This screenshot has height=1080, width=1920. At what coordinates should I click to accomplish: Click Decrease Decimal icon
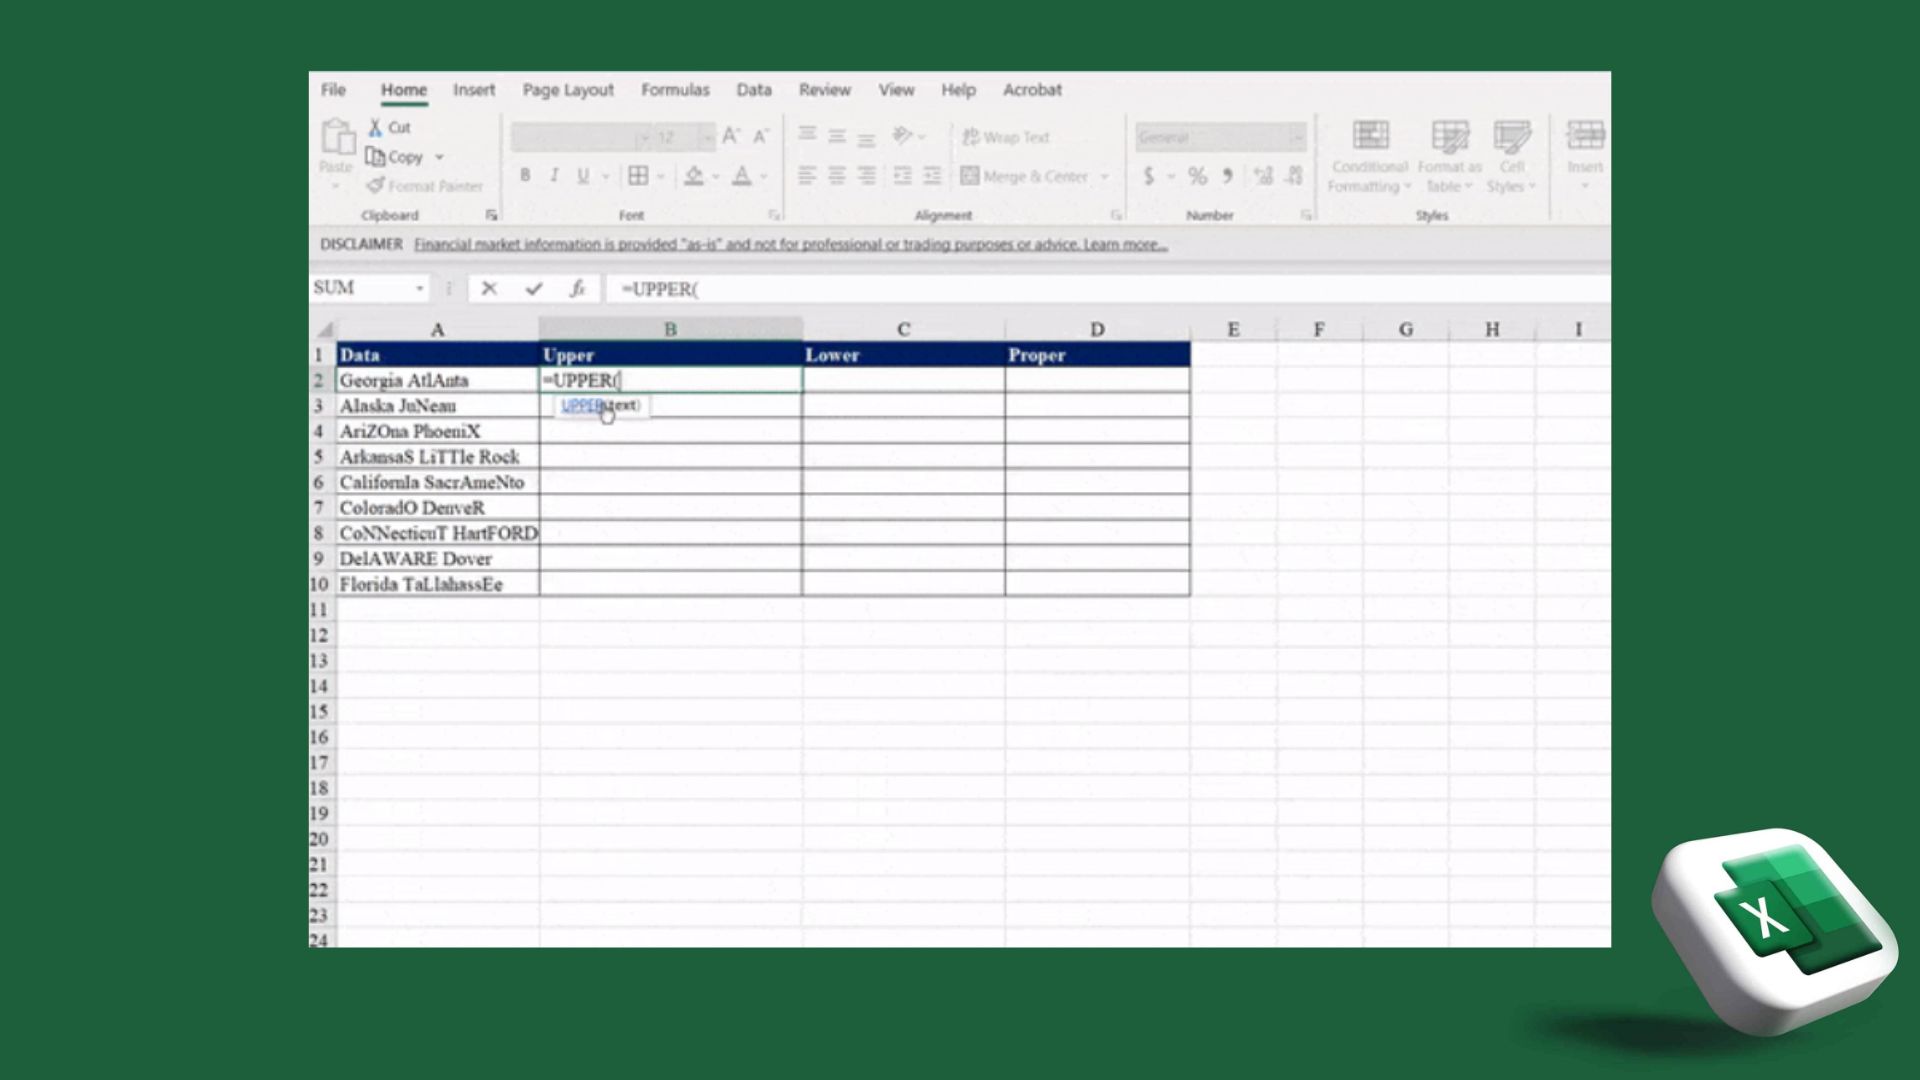pyautogui.click(x=1294, y=176)
